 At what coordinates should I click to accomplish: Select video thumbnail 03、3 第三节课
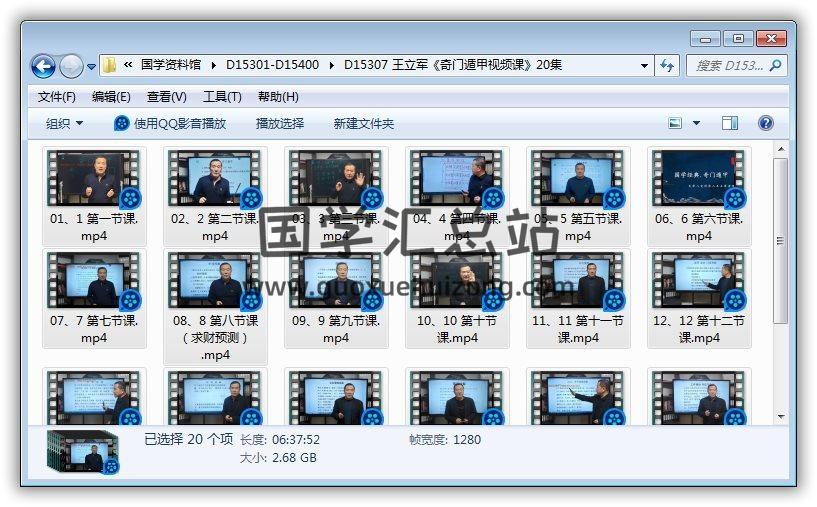coord(336,179)
